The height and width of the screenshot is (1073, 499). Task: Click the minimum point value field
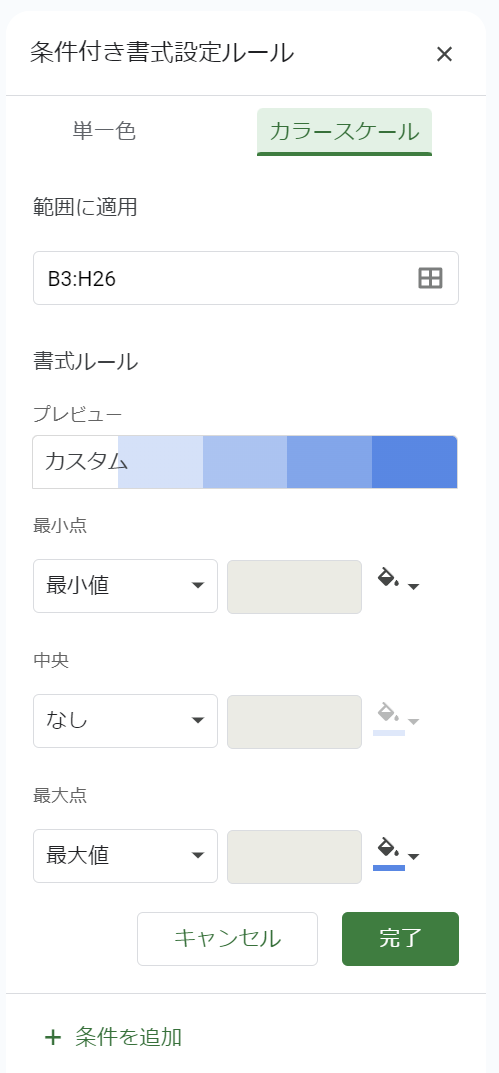click(294, 586)
